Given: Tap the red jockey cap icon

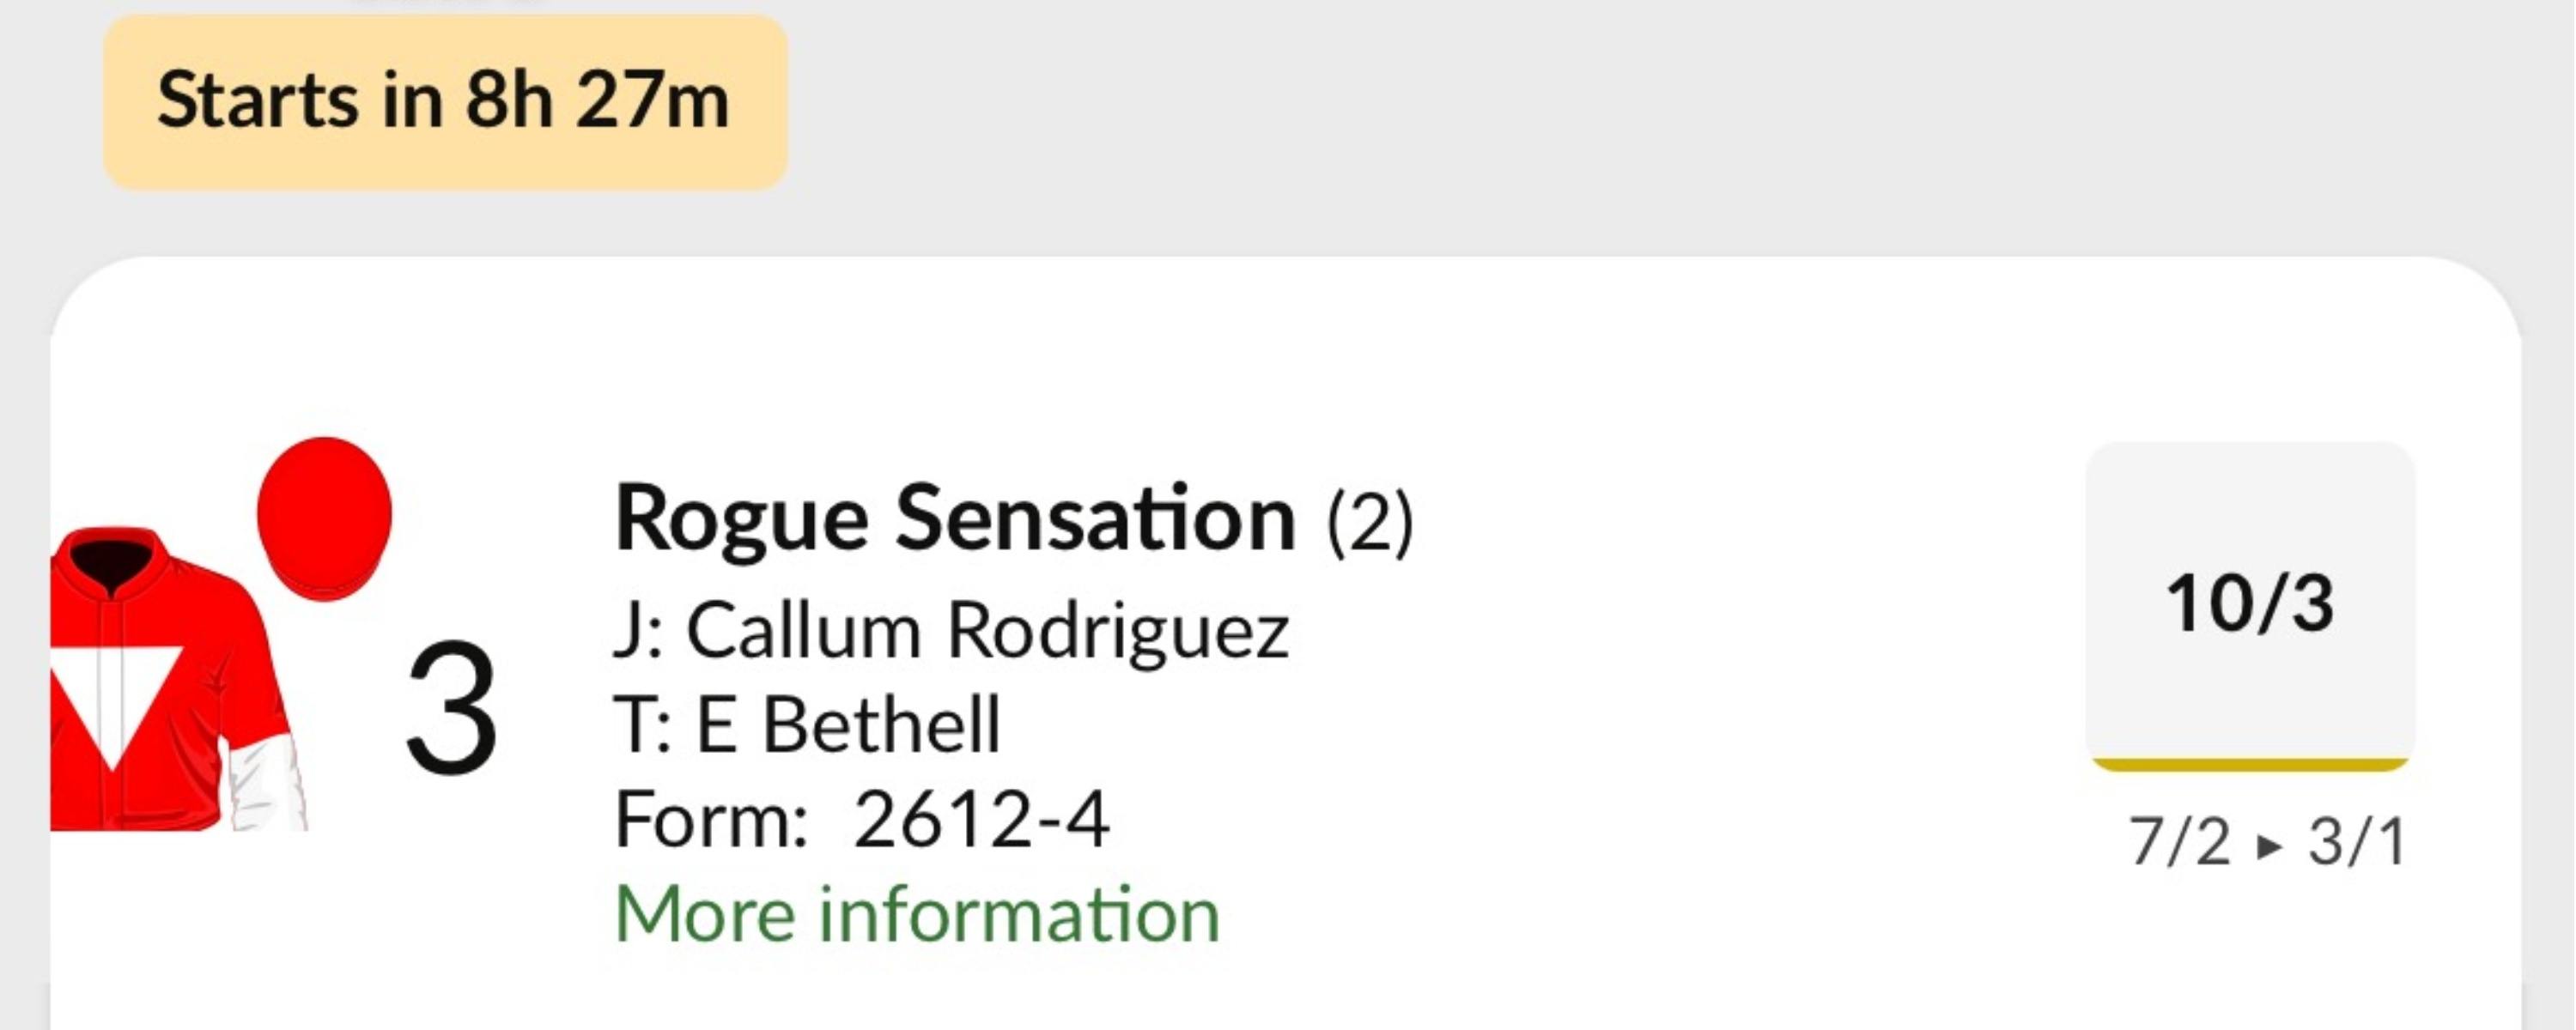Looking at the screenshot, I should tap(324, 518).
